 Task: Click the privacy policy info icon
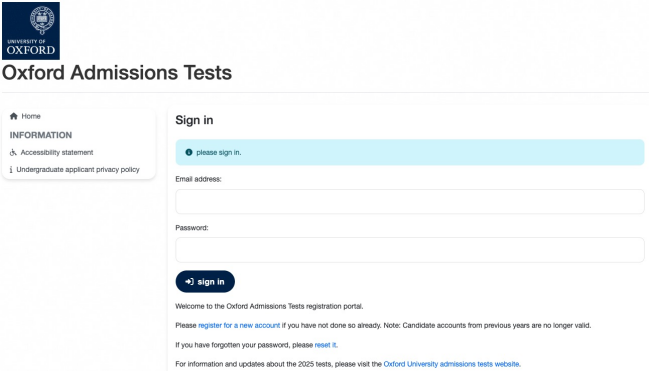tap(11, 170)
